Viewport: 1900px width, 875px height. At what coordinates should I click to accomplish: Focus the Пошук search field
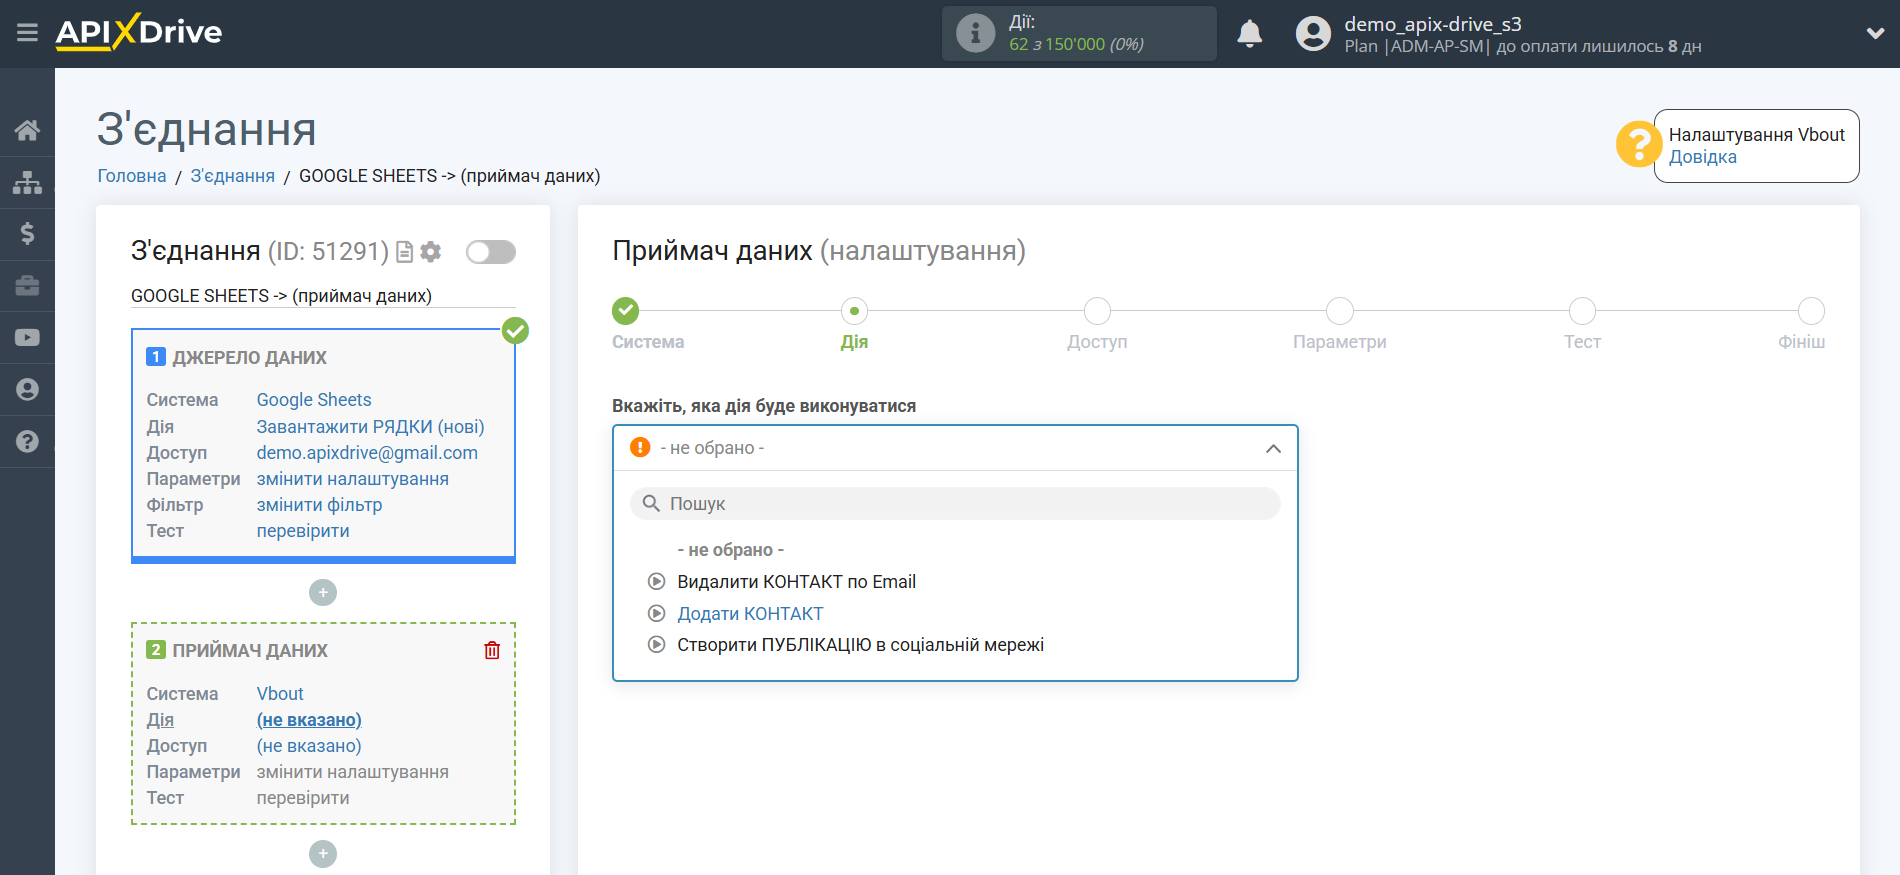tap(955, 504)
